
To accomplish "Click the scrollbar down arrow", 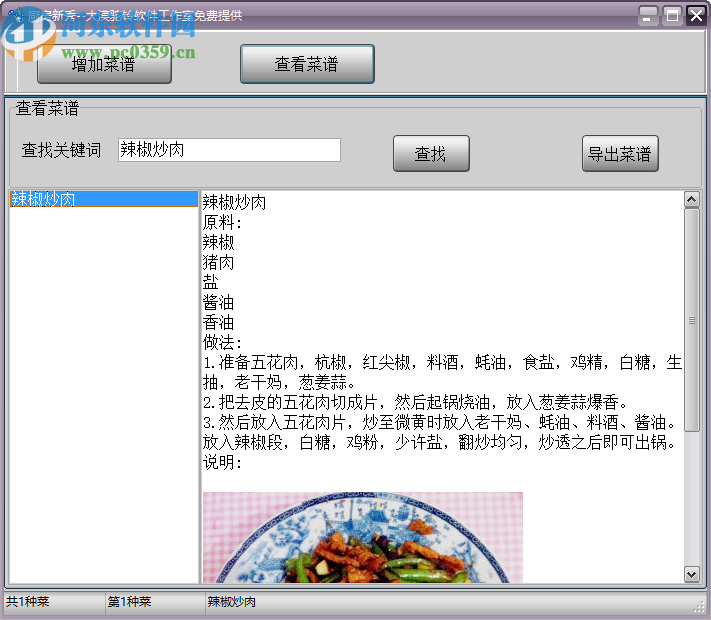I will click(x=692, y=575).
